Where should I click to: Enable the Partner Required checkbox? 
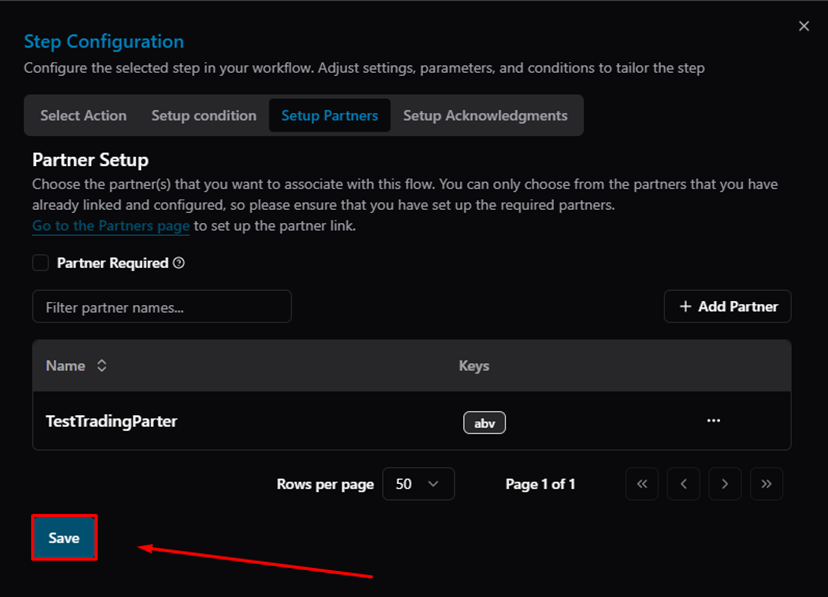point(41,263)
